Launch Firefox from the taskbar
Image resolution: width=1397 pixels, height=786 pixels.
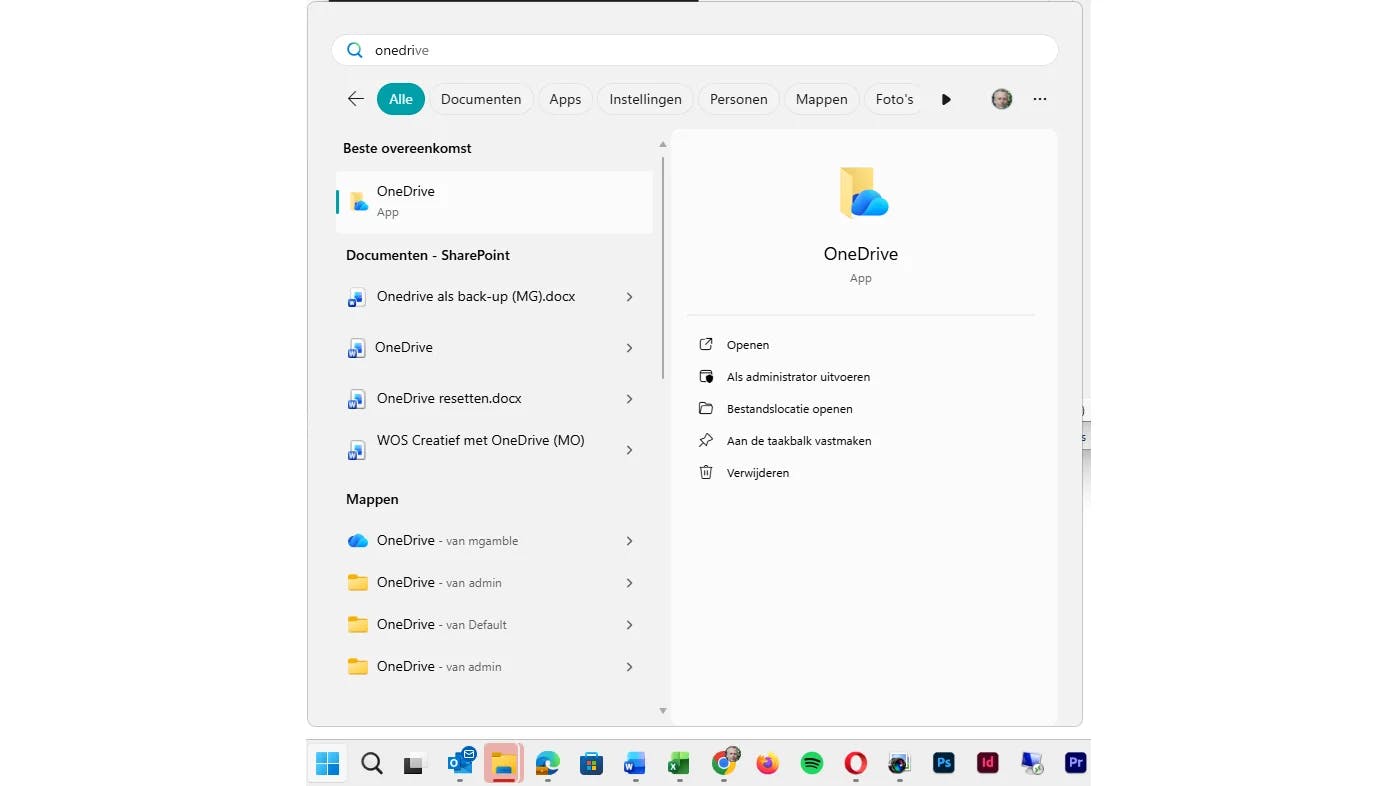(767, 763)
